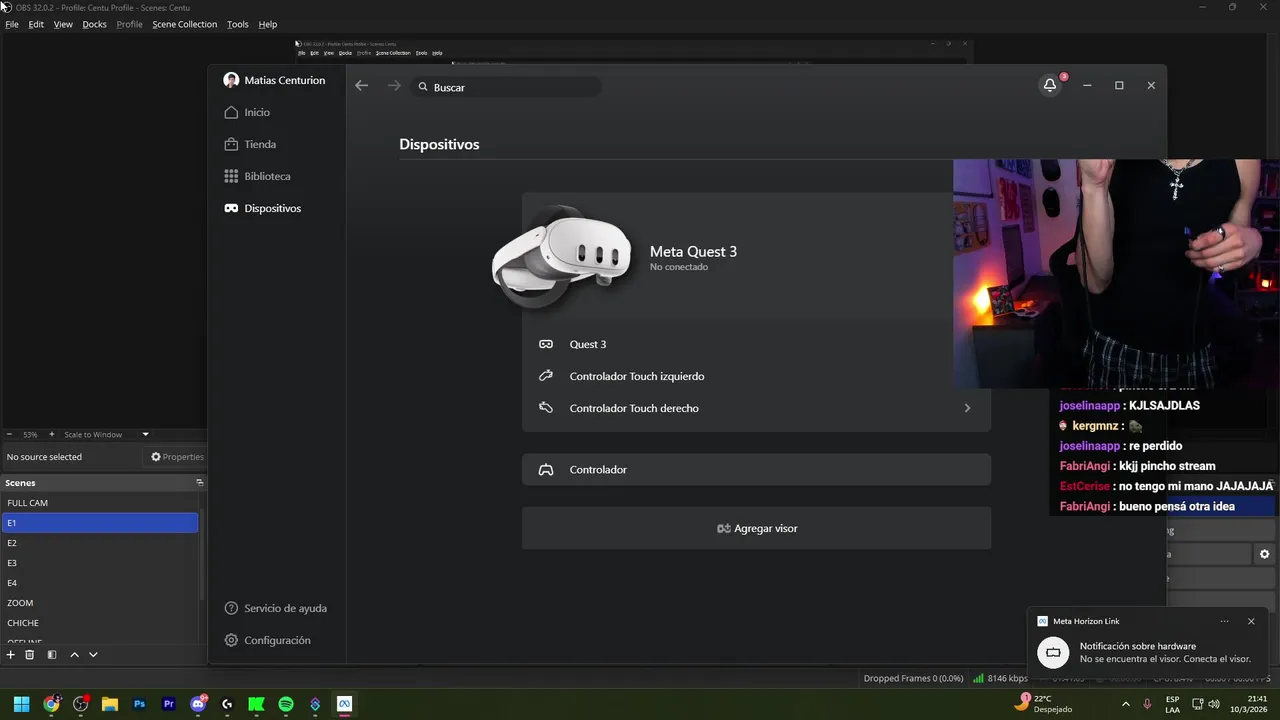The height and width of the screenshot is (720, 1280).
Task: Select the E2 scene
Action: (100, 543)
